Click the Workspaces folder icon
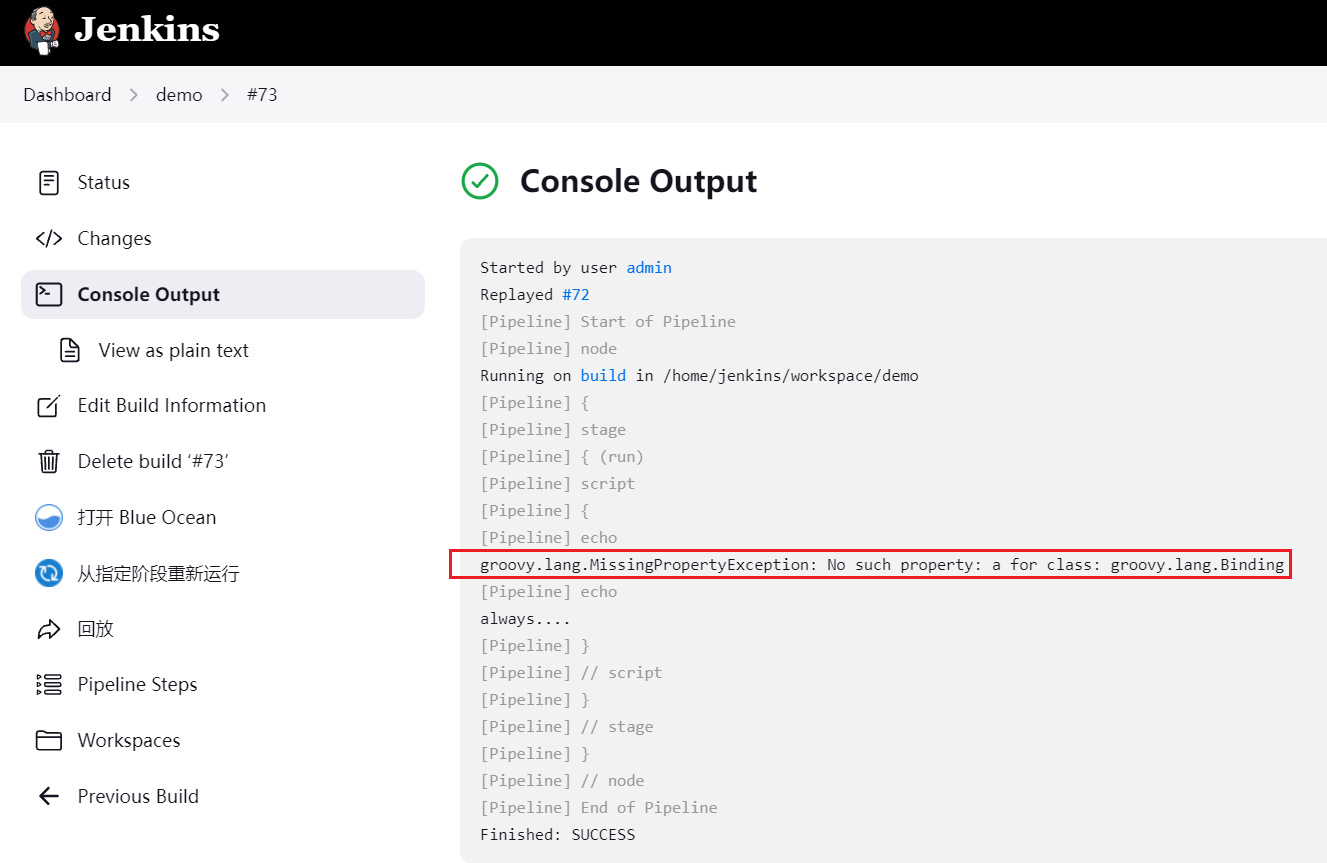 pos(48,741)
